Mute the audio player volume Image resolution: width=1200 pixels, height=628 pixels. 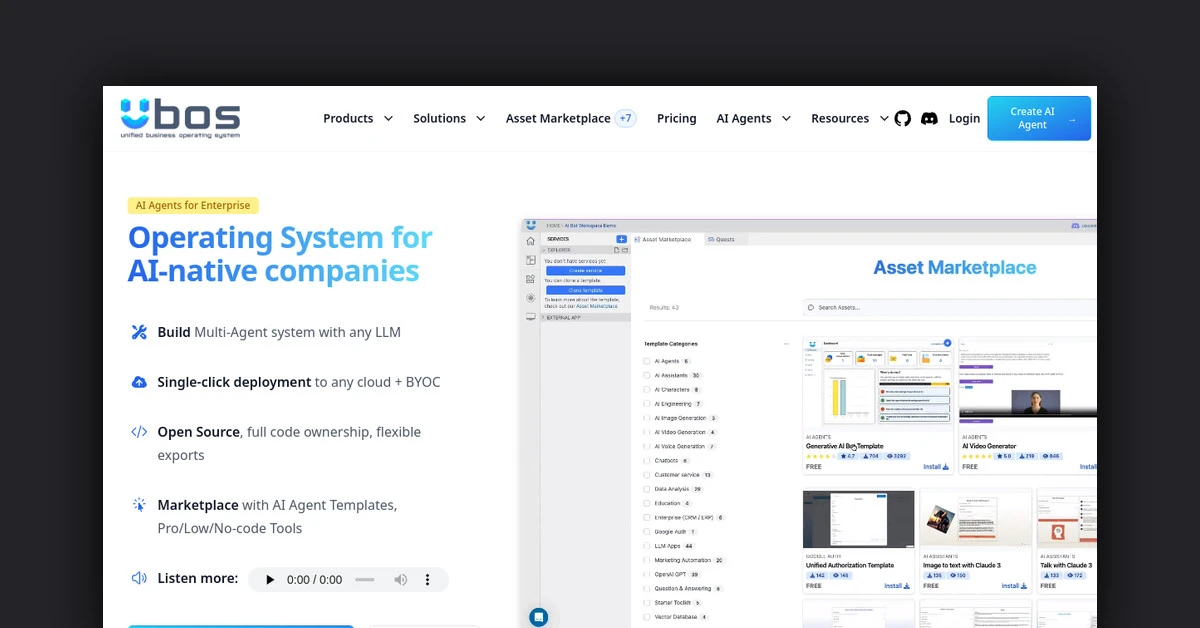coord(401,580)
